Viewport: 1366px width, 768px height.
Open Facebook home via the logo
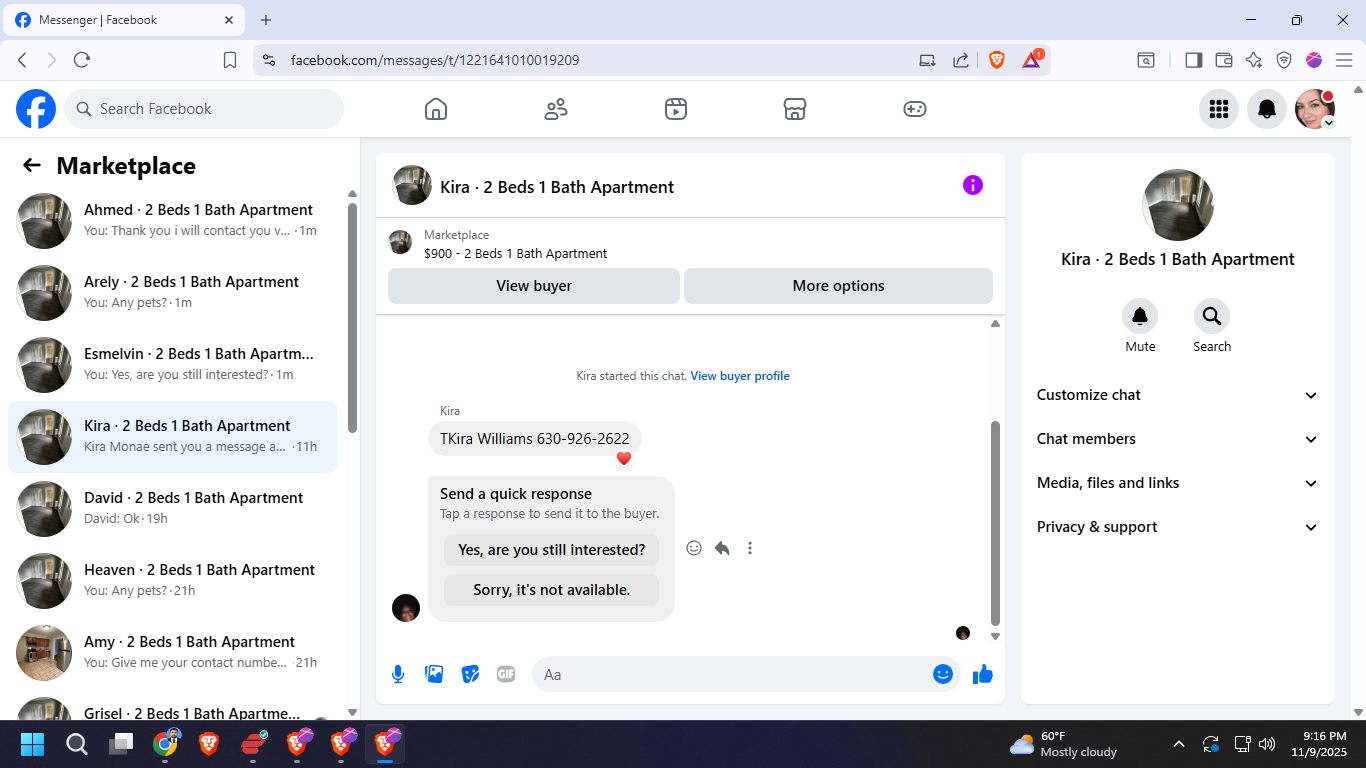(36, 109)
